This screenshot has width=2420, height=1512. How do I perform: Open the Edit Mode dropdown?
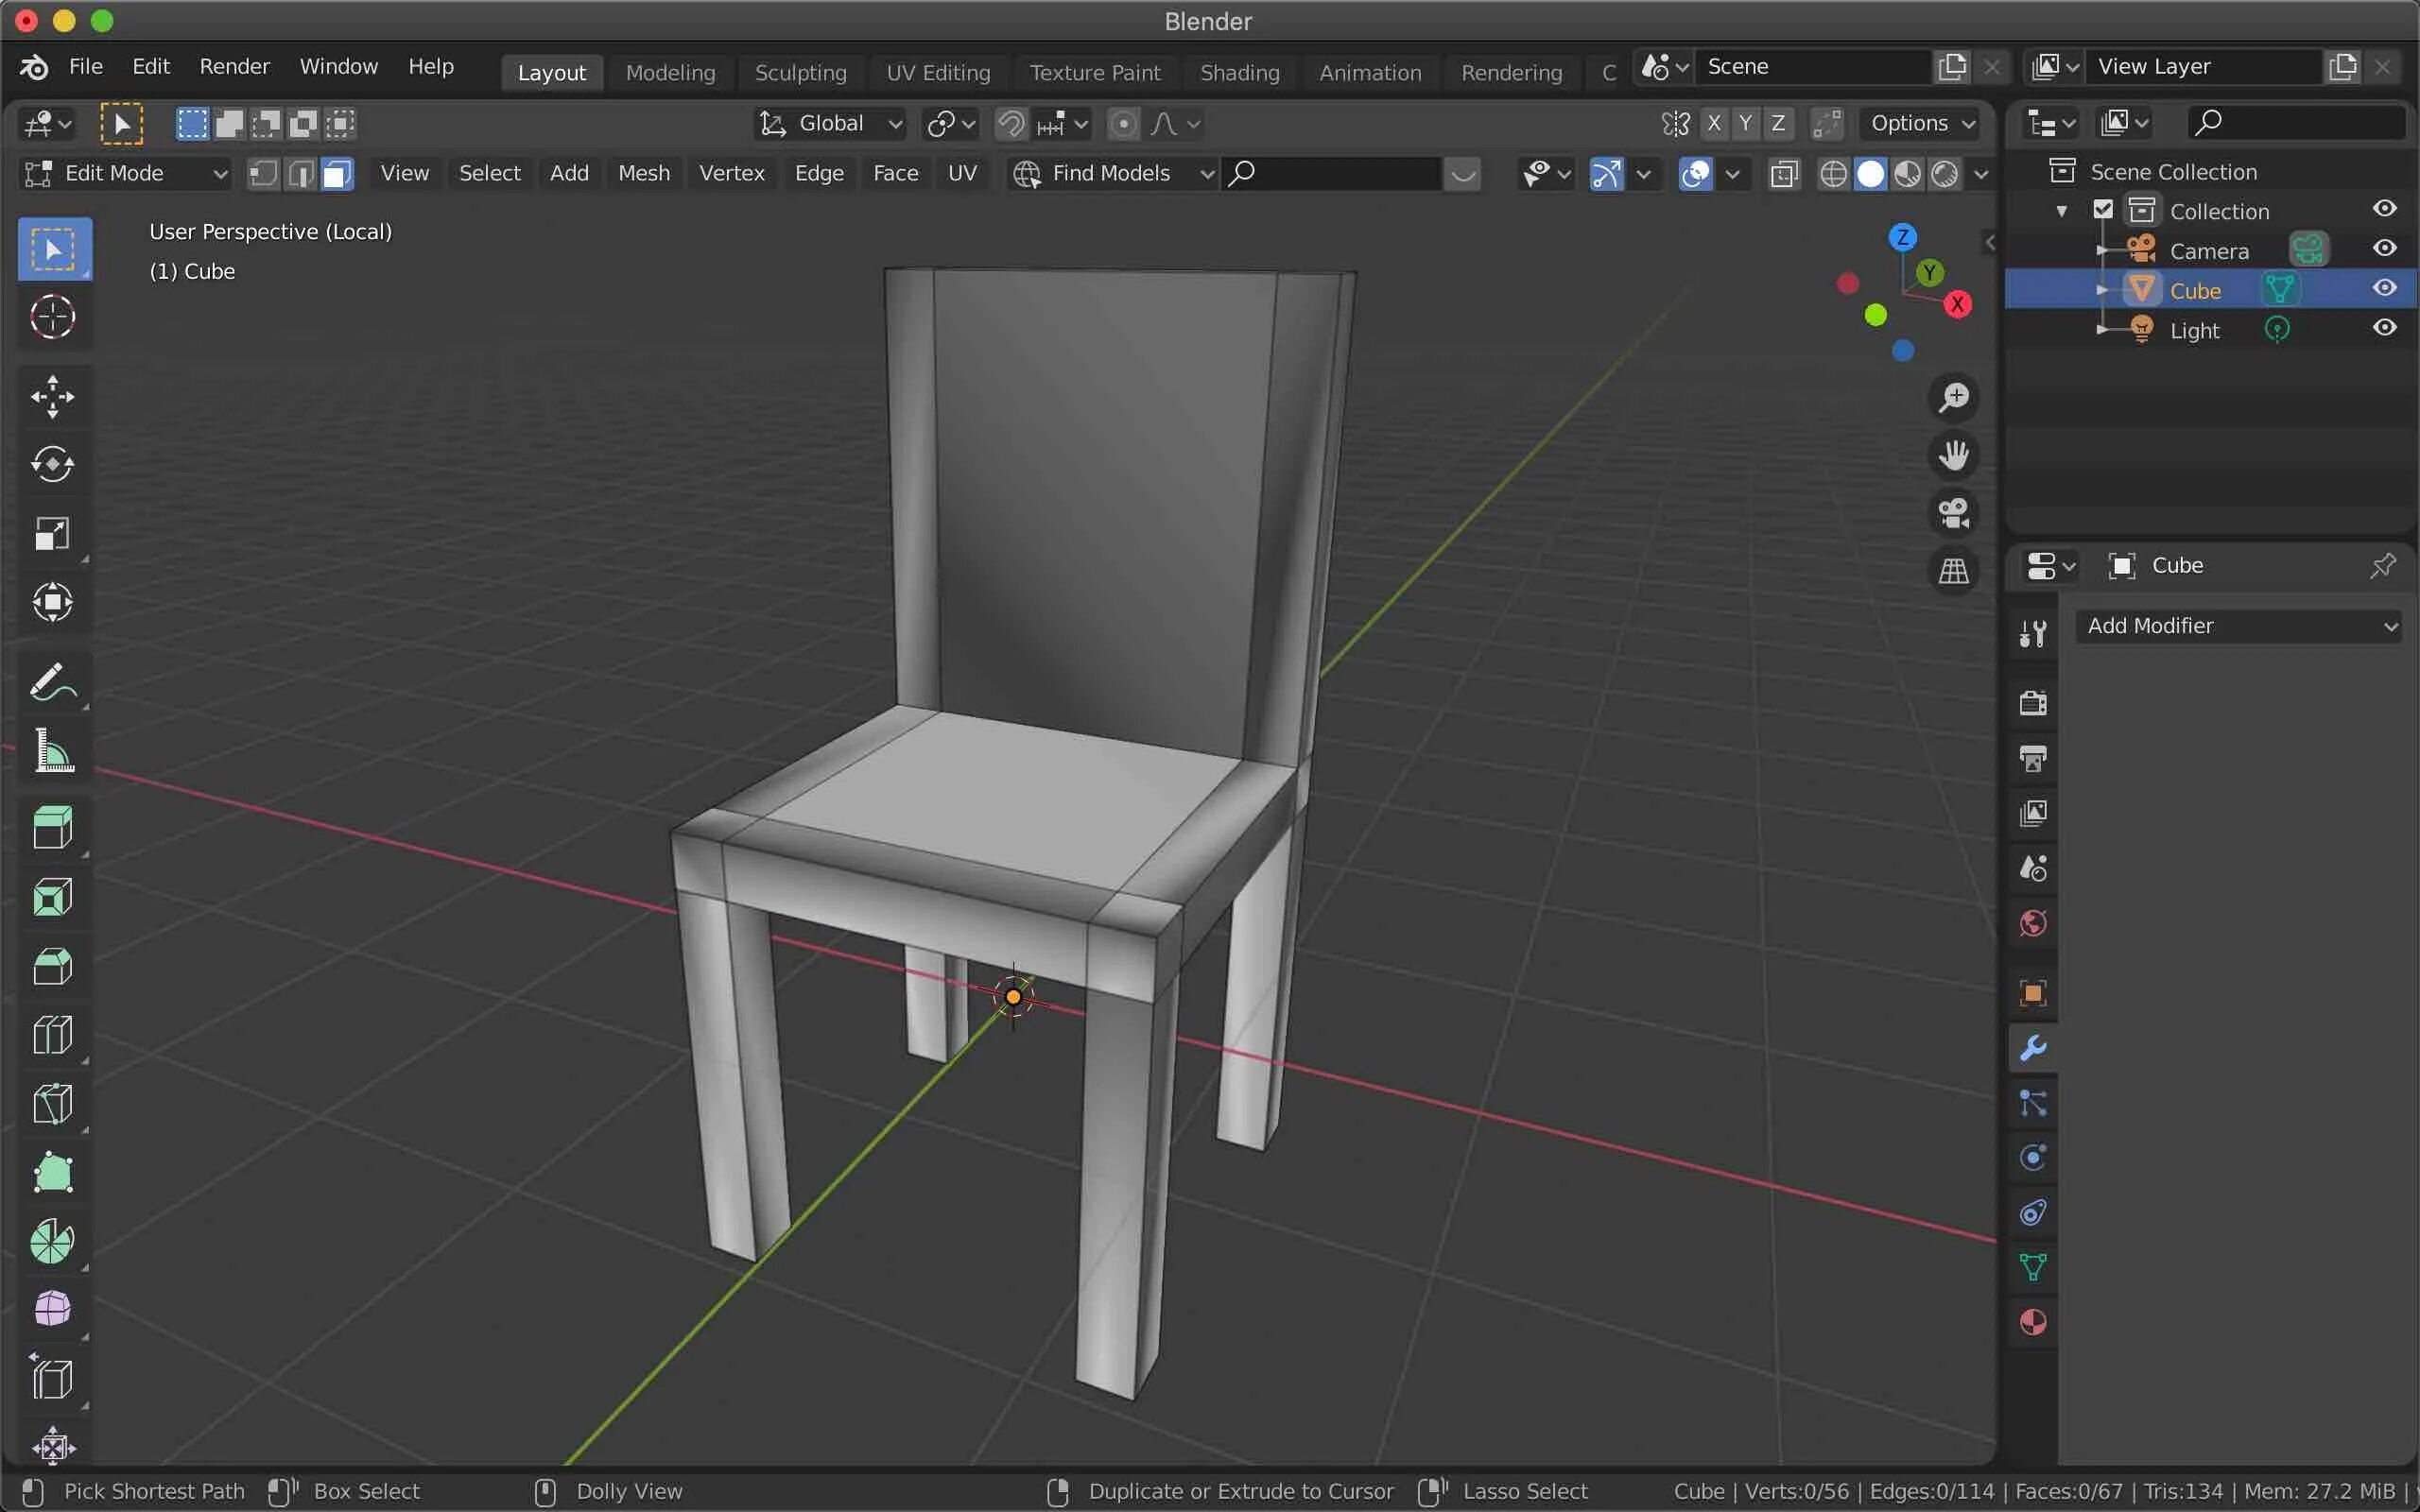click(125, 174)
